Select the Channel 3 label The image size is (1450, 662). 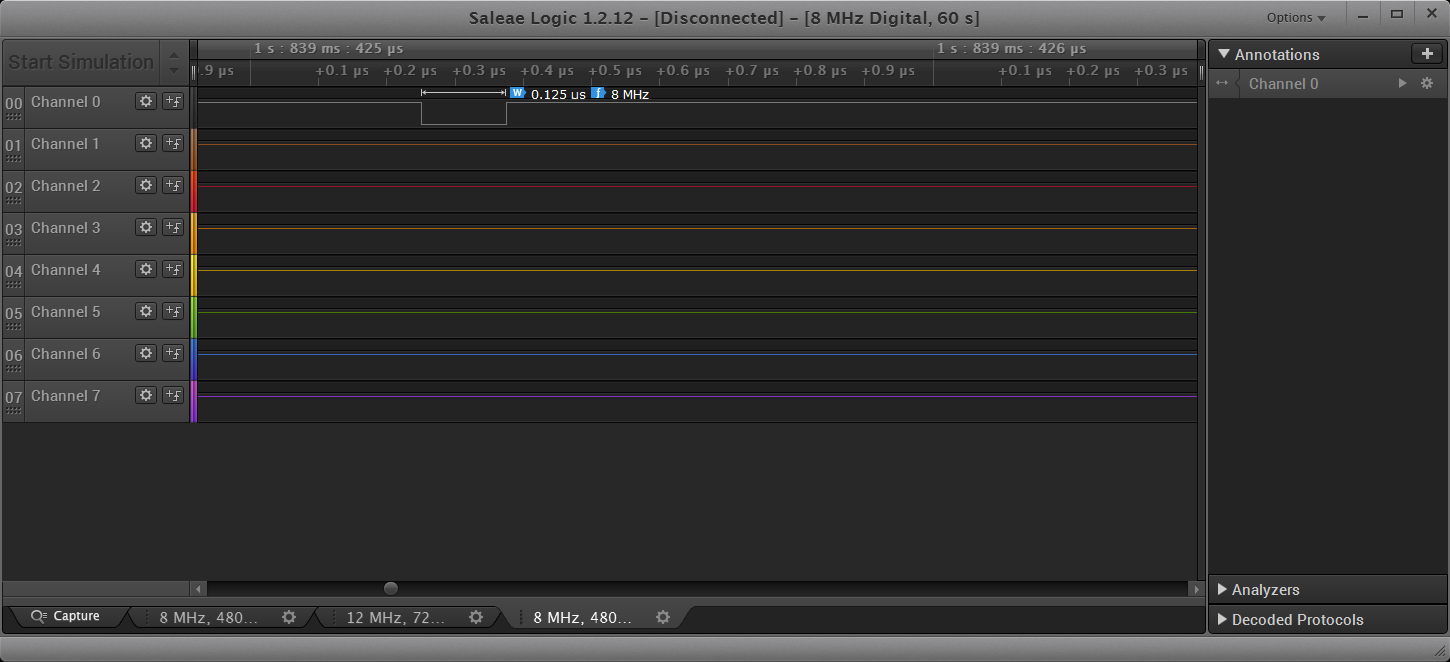[65, 228]
